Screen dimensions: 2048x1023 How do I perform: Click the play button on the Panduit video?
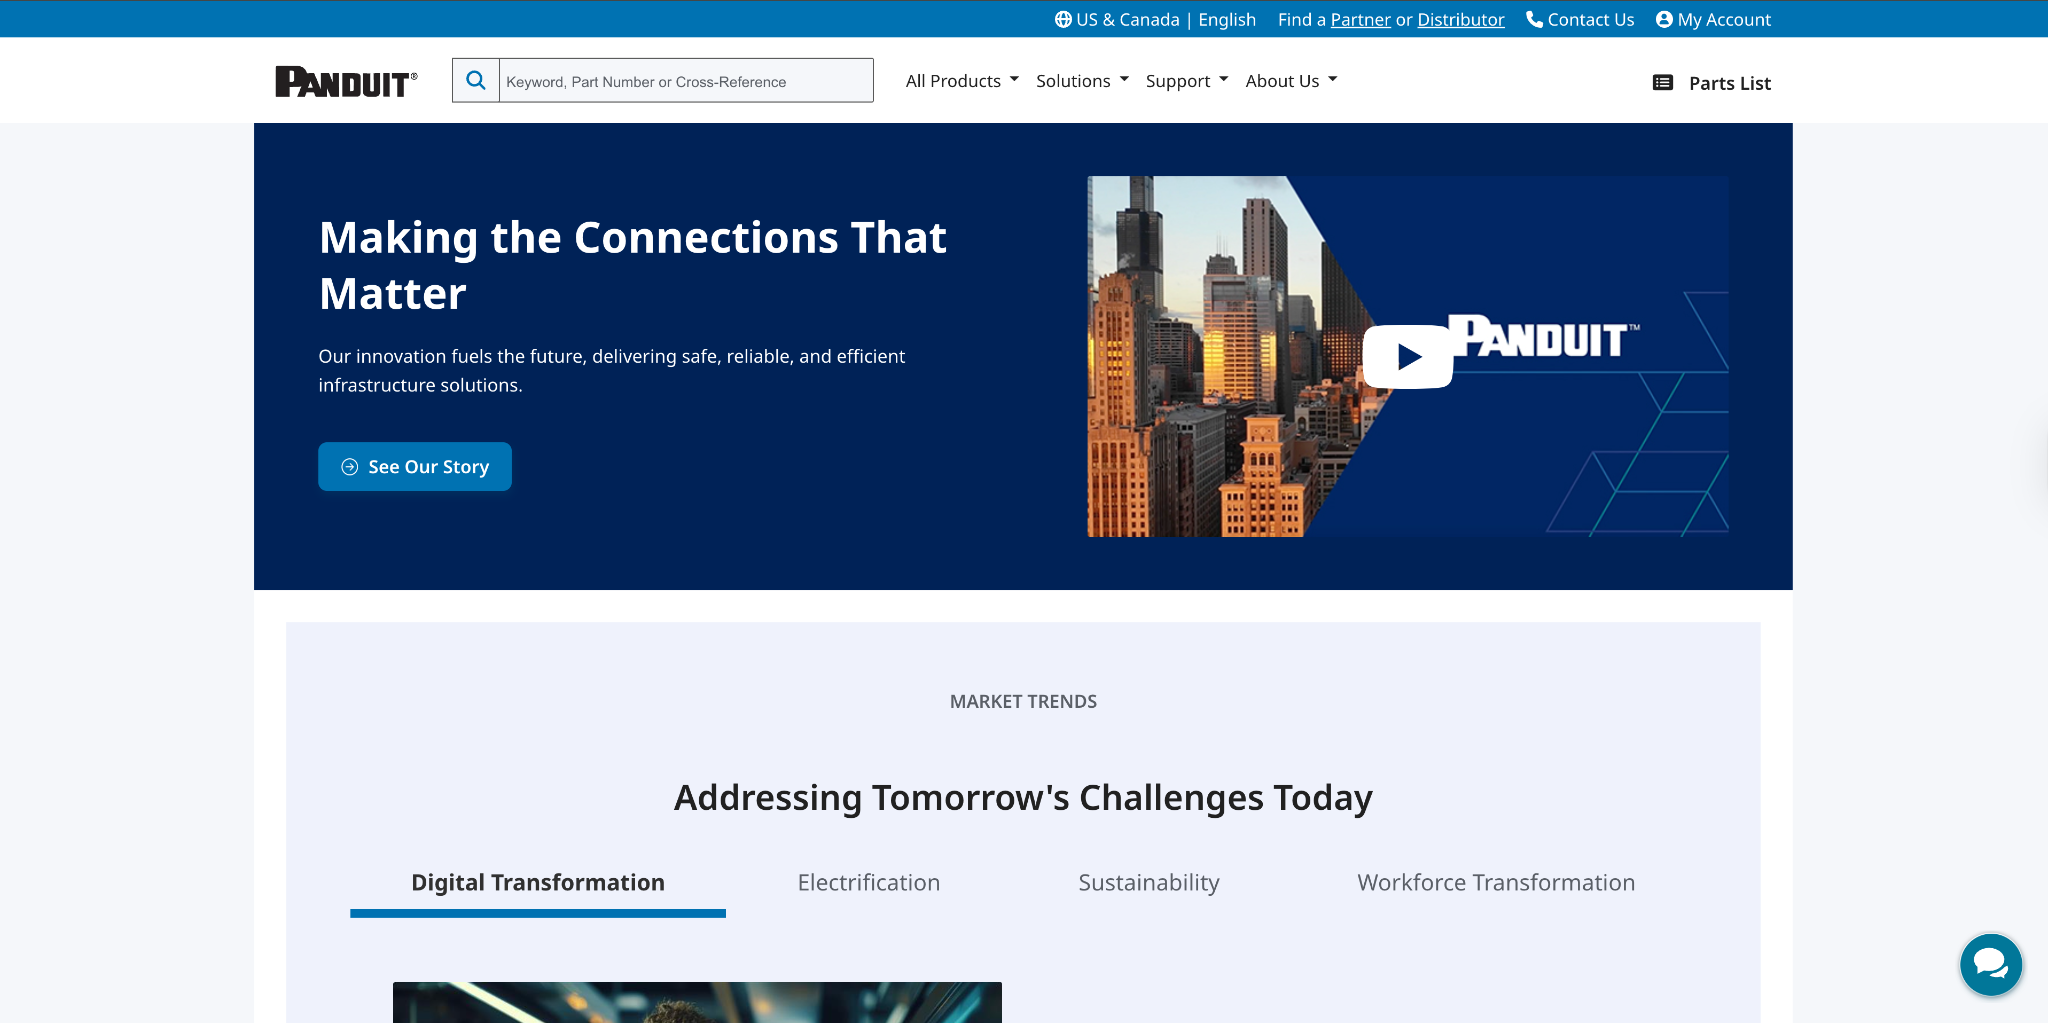1408,355
